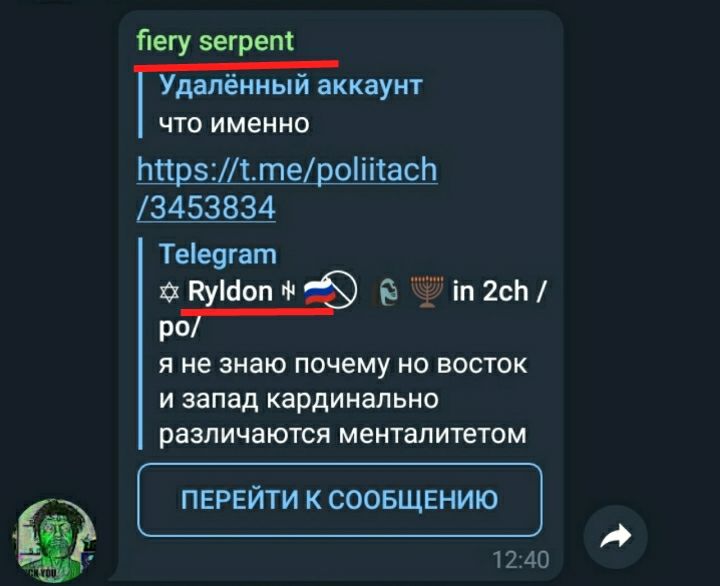This screenshot has width=720, height=586.
Task: Click the 'ПЕРЕЙТИ К СООБЩЕНИЮ' button
Action: 340,500
